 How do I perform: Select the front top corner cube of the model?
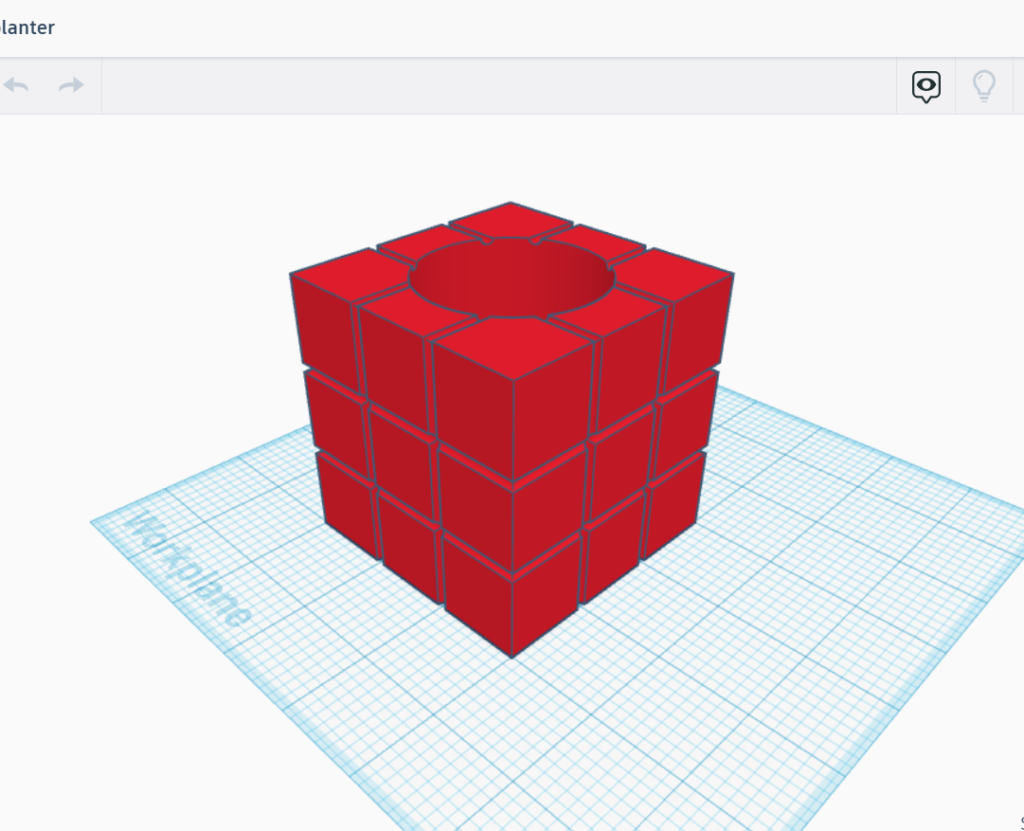pos(512,348)
